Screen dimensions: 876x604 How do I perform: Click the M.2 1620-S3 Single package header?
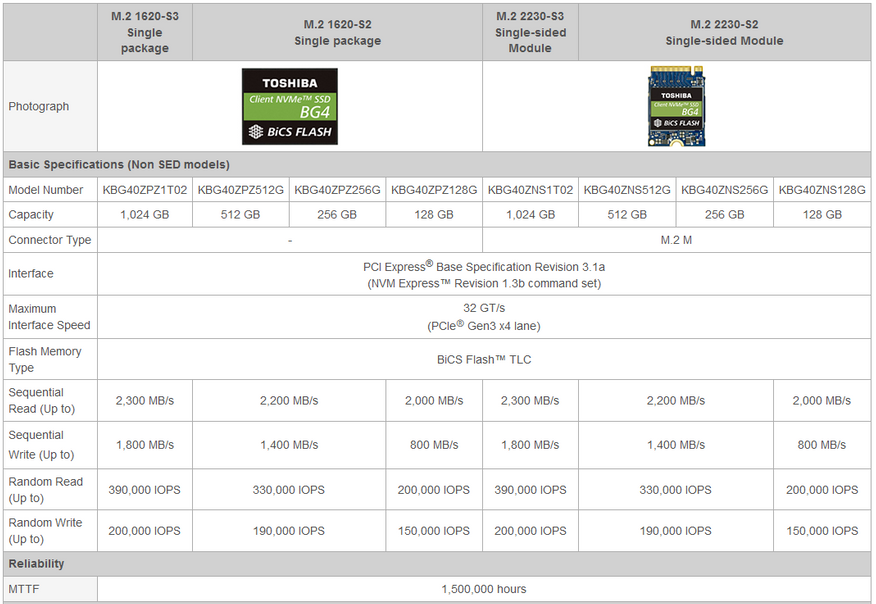click(145, 32)
